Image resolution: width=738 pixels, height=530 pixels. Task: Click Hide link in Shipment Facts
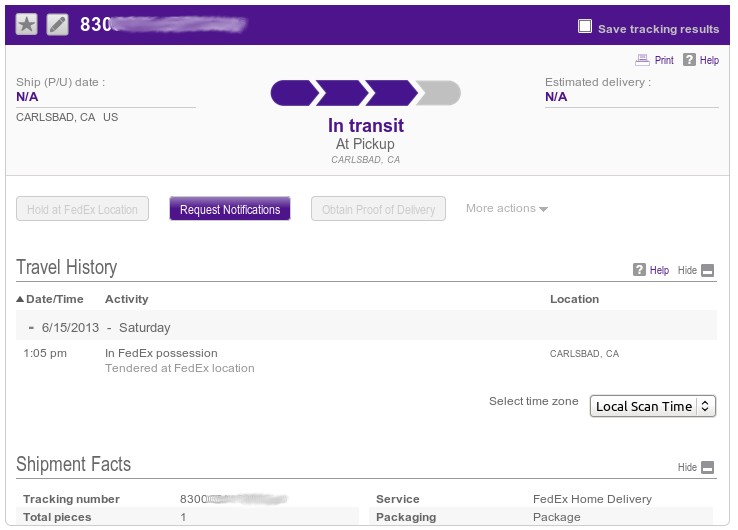tap(687, 467)
